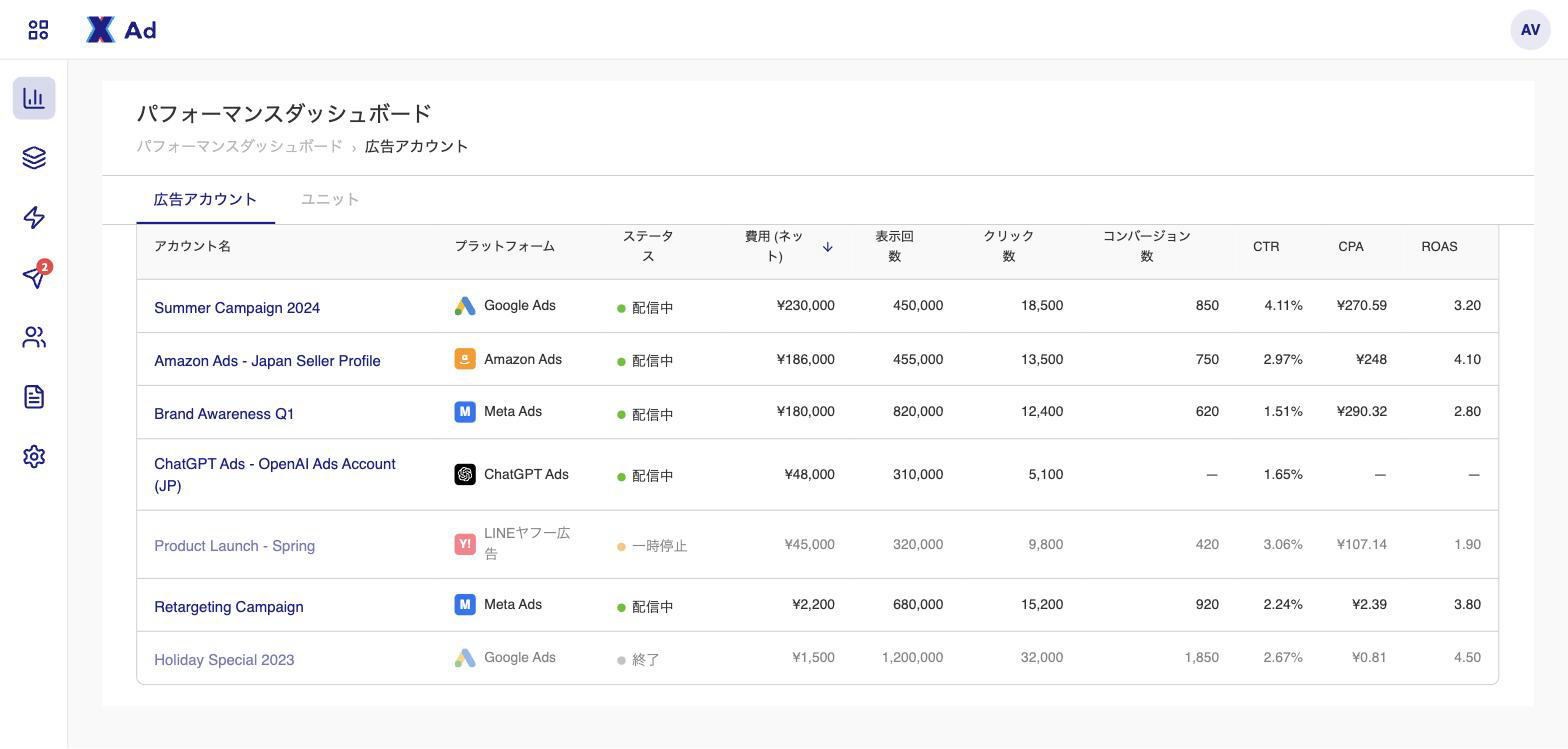Click ¥290.32 CPA value

pos(1362,411)
